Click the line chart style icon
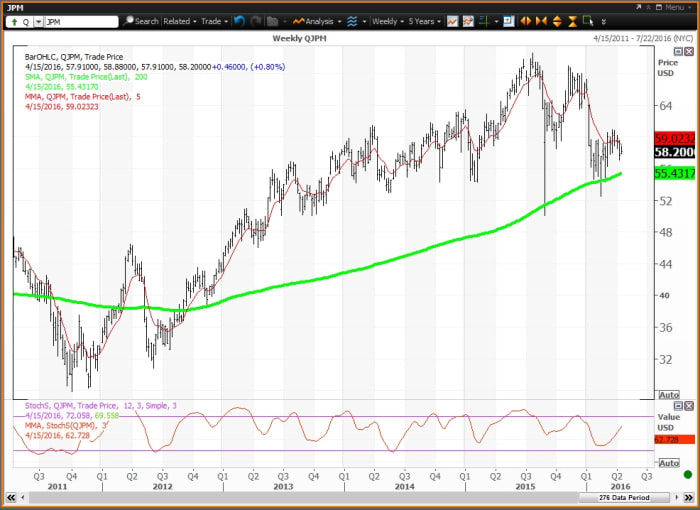The height and width of the screenshot is (510, 700). 453,21
